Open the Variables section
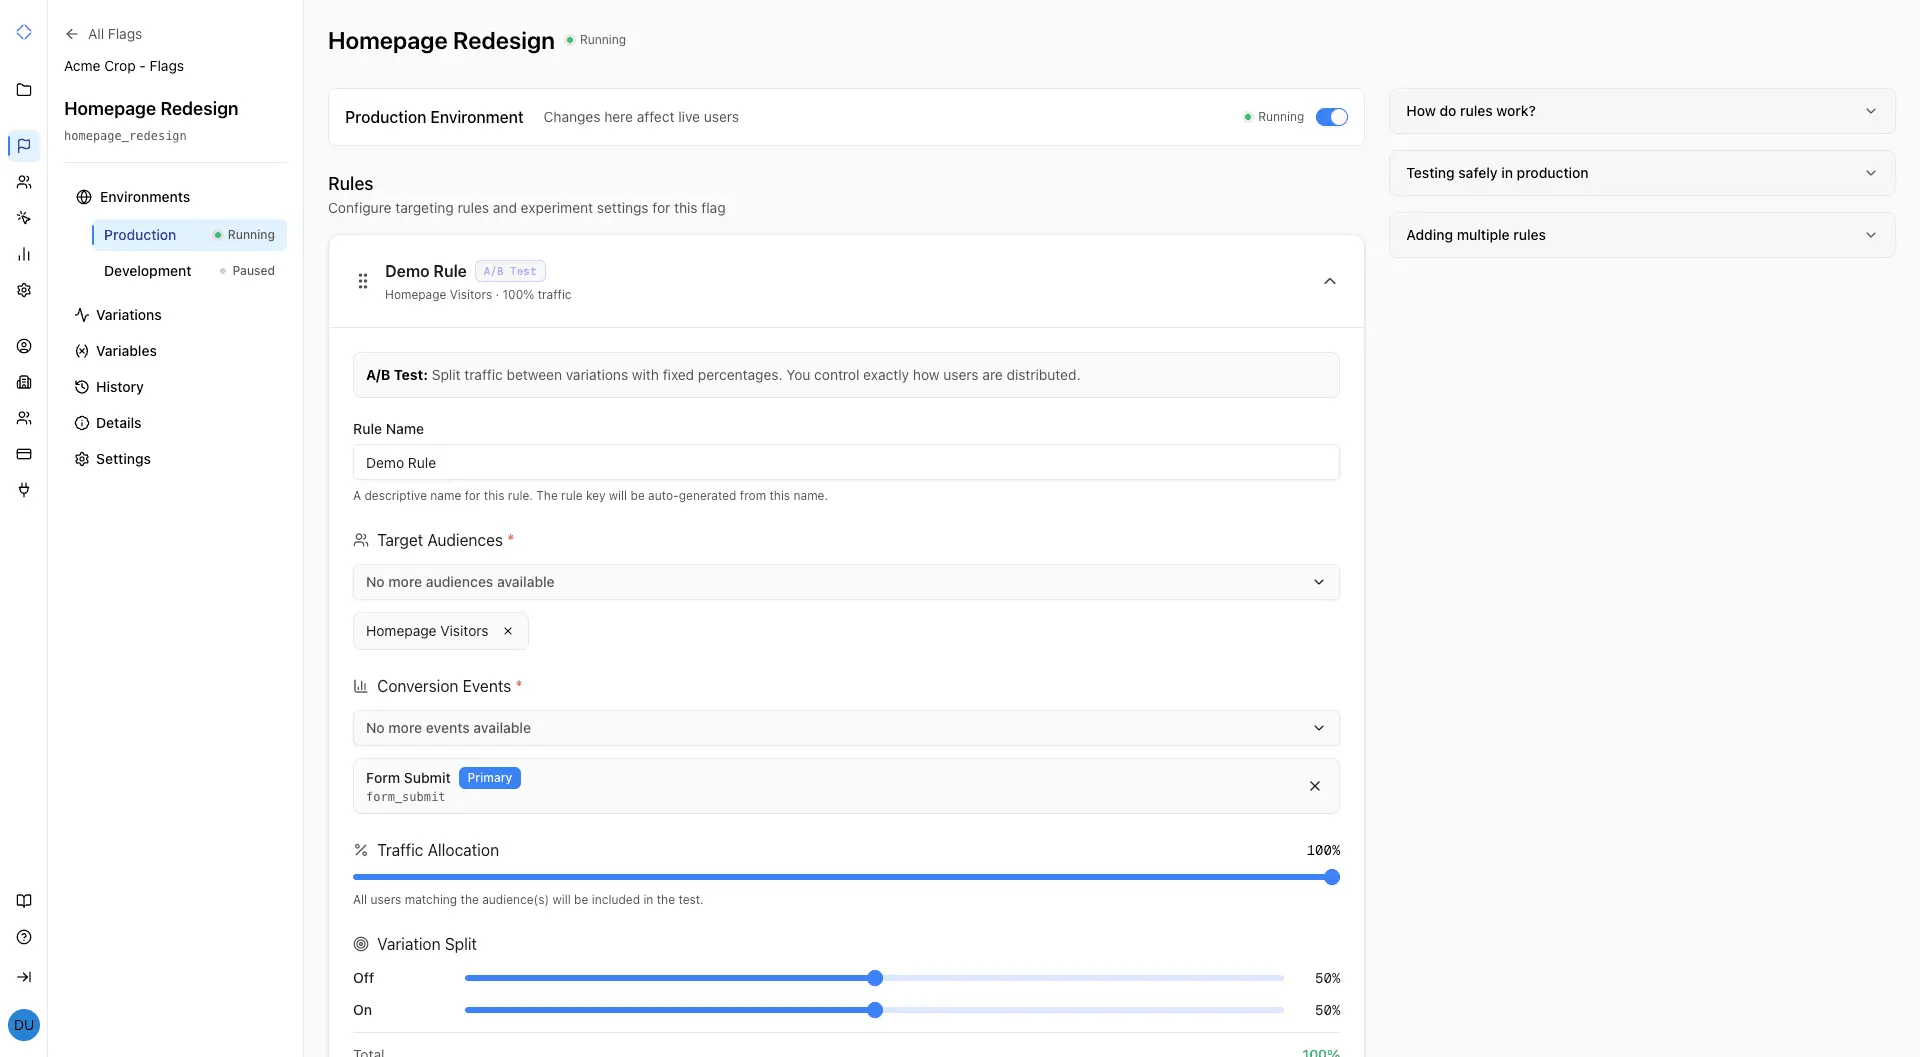Screen dimensions: 1920x1057 click(116, 351)
